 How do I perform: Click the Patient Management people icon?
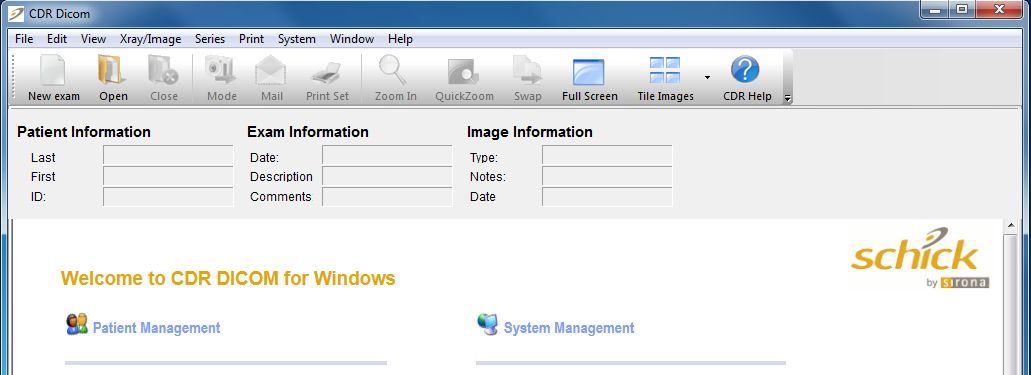coord(77,324)
